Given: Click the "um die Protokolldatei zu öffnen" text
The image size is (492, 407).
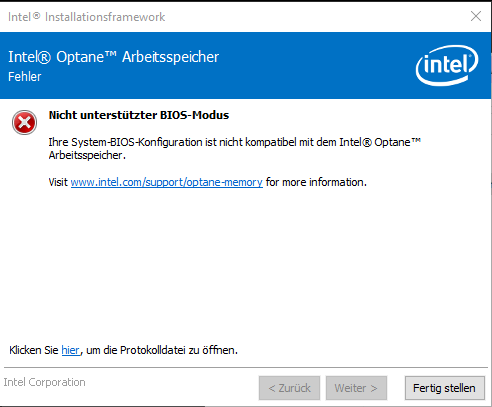Looking at the screenshot, I should pos(162,350).
